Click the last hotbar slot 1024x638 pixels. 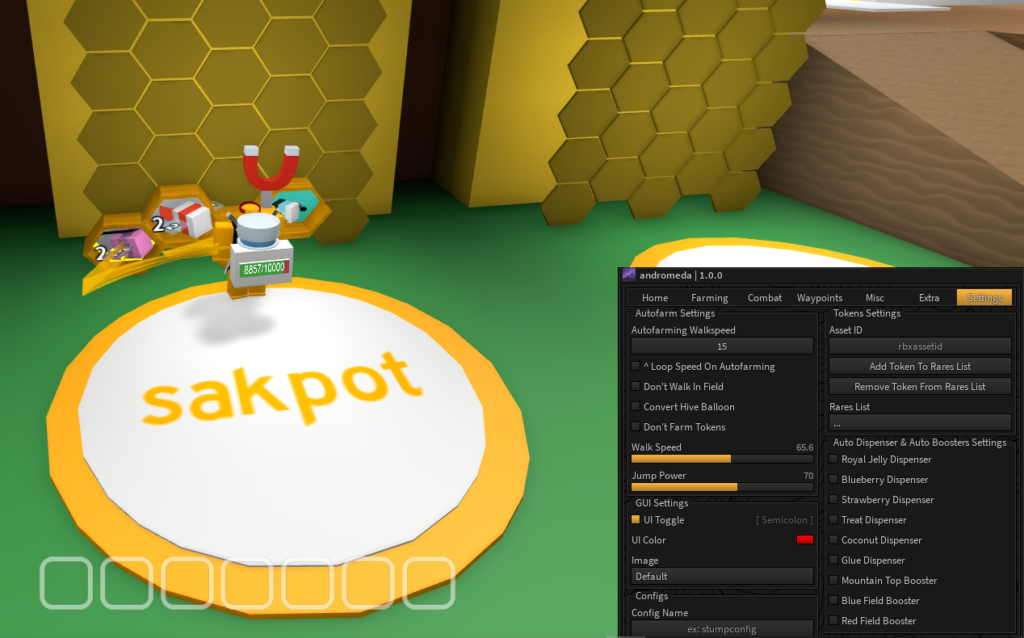click(x=429, y=583)
